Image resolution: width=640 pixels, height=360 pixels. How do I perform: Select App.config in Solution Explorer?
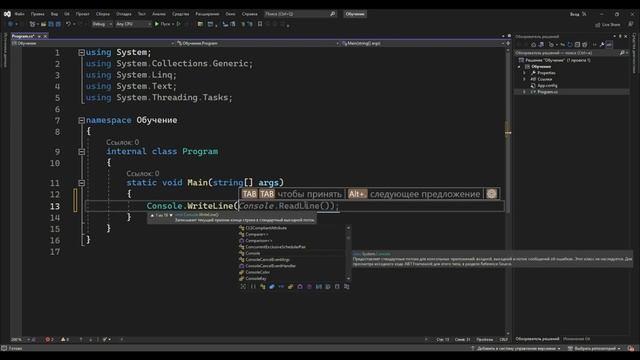[x=547, y=86]
